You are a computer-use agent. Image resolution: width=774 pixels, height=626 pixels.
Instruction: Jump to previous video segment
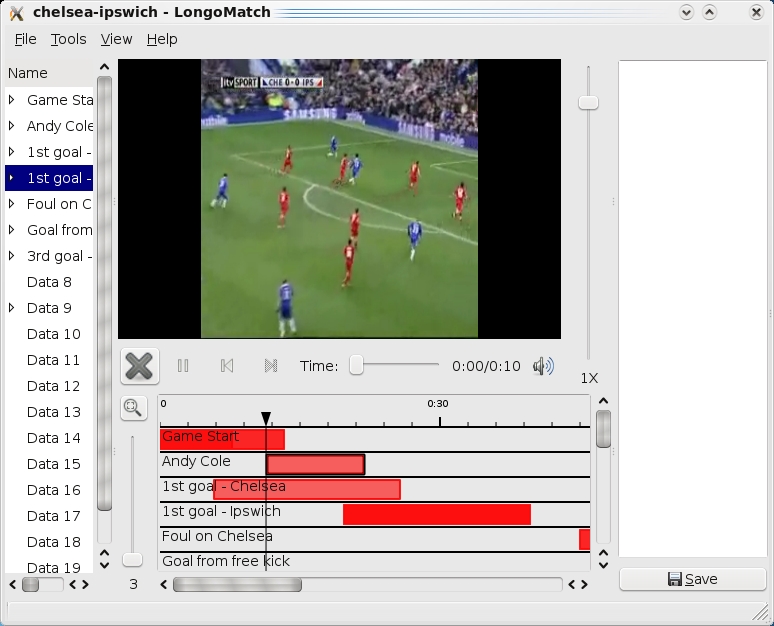227,366
